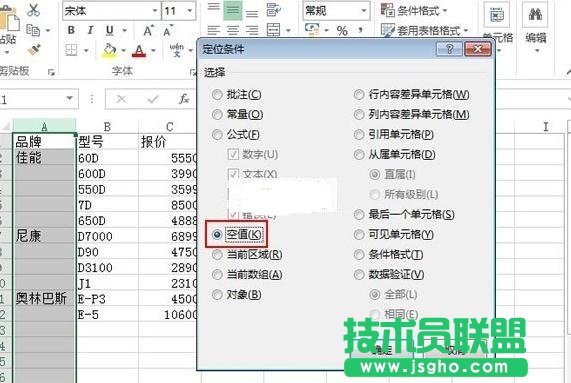Click the dialog Help question mark button
The image size is (571, 383).
449,49
